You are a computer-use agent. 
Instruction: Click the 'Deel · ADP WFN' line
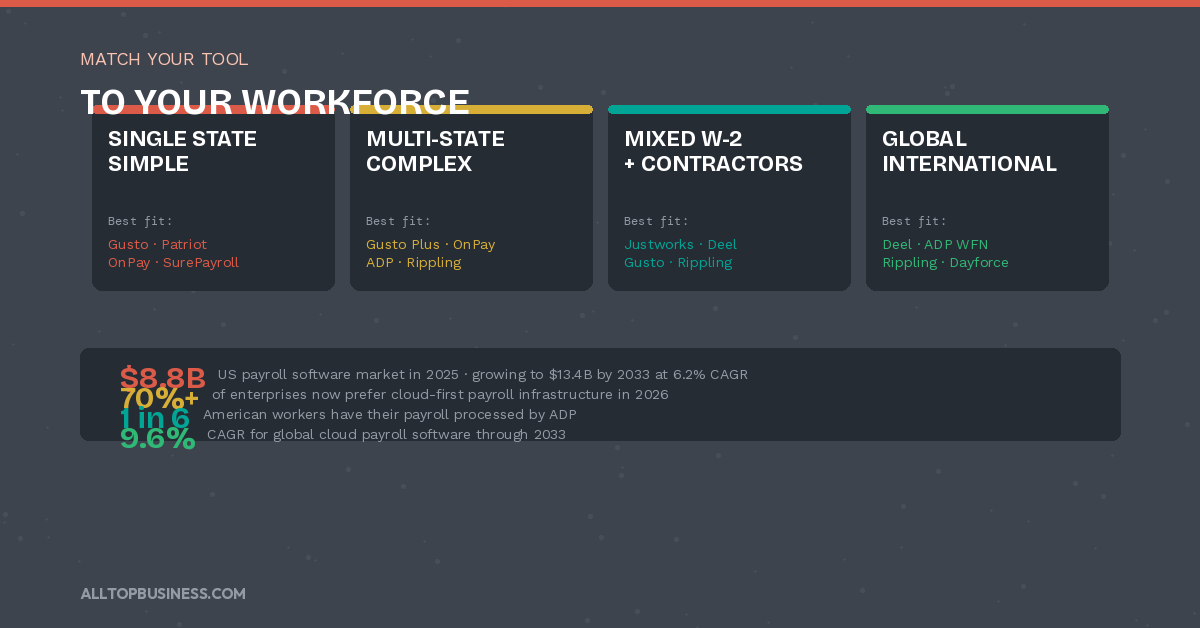pos(935,244)
